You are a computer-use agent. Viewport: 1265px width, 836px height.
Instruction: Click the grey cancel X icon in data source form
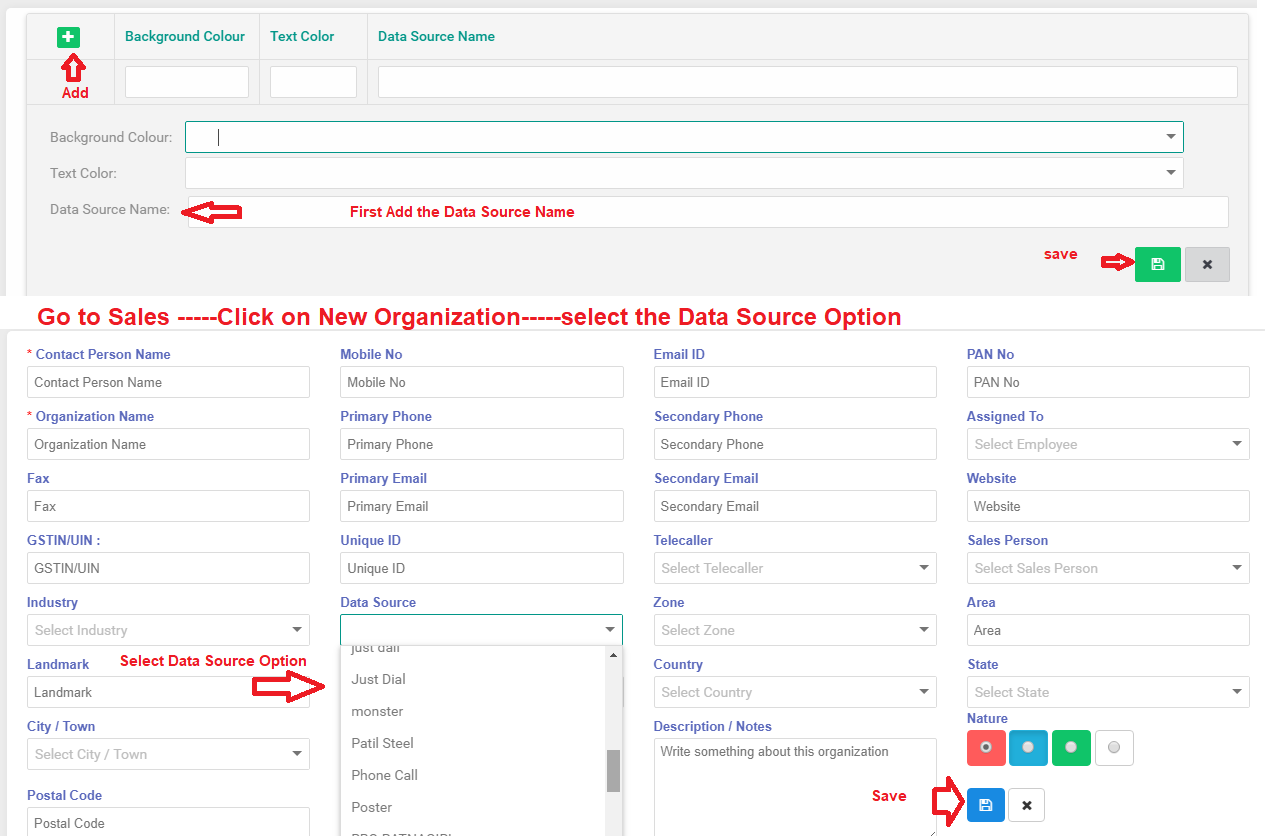[1207, 264]
